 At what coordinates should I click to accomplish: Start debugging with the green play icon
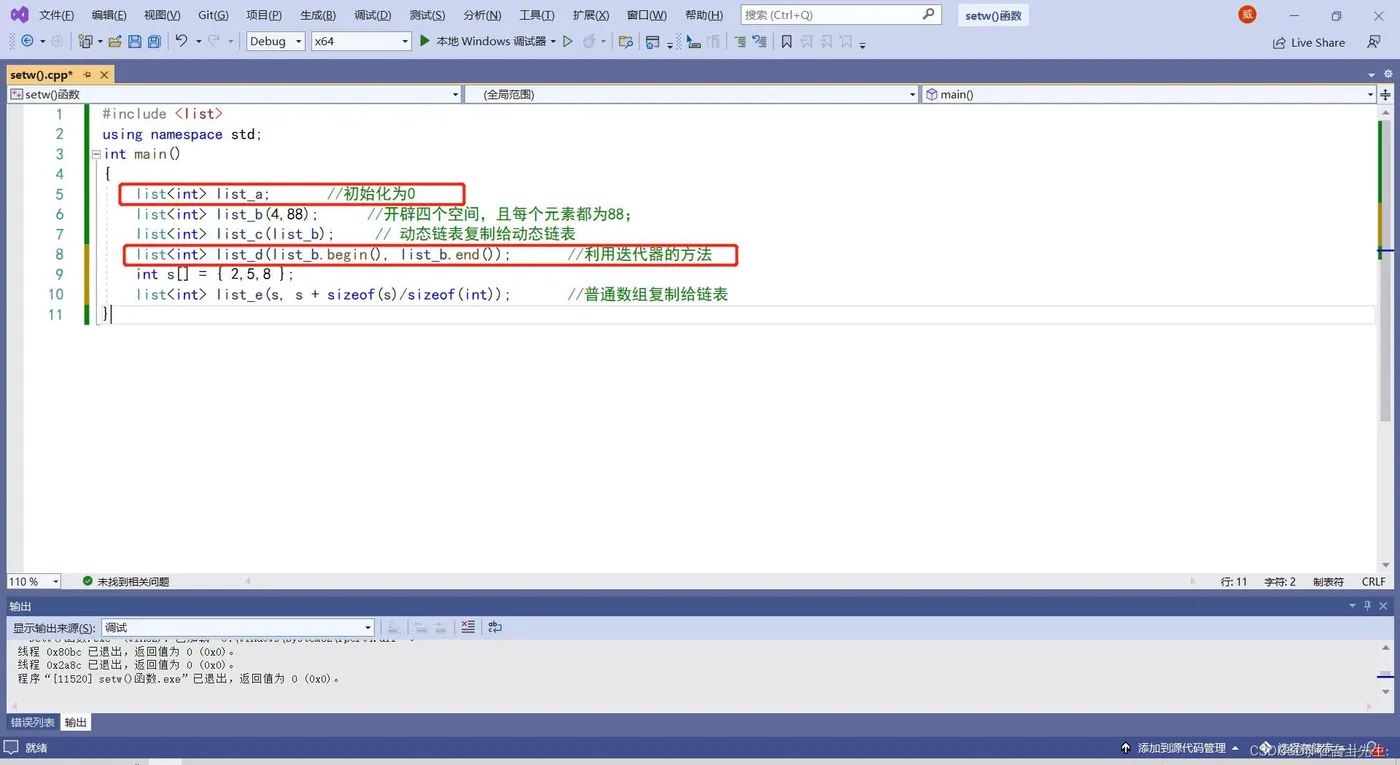[425, 41]
